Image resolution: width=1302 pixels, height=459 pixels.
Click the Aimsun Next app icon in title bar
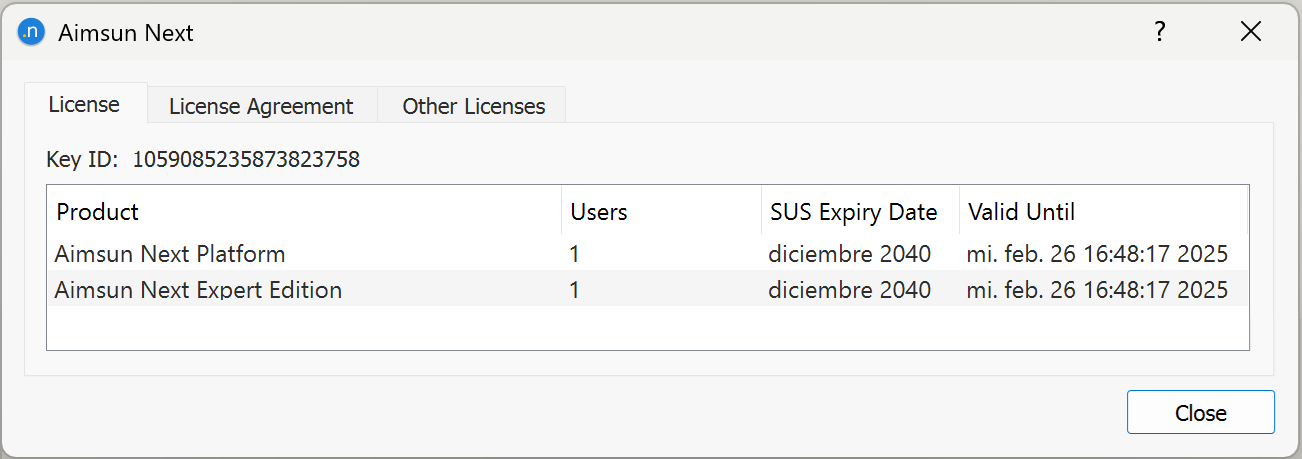(32, 32)
